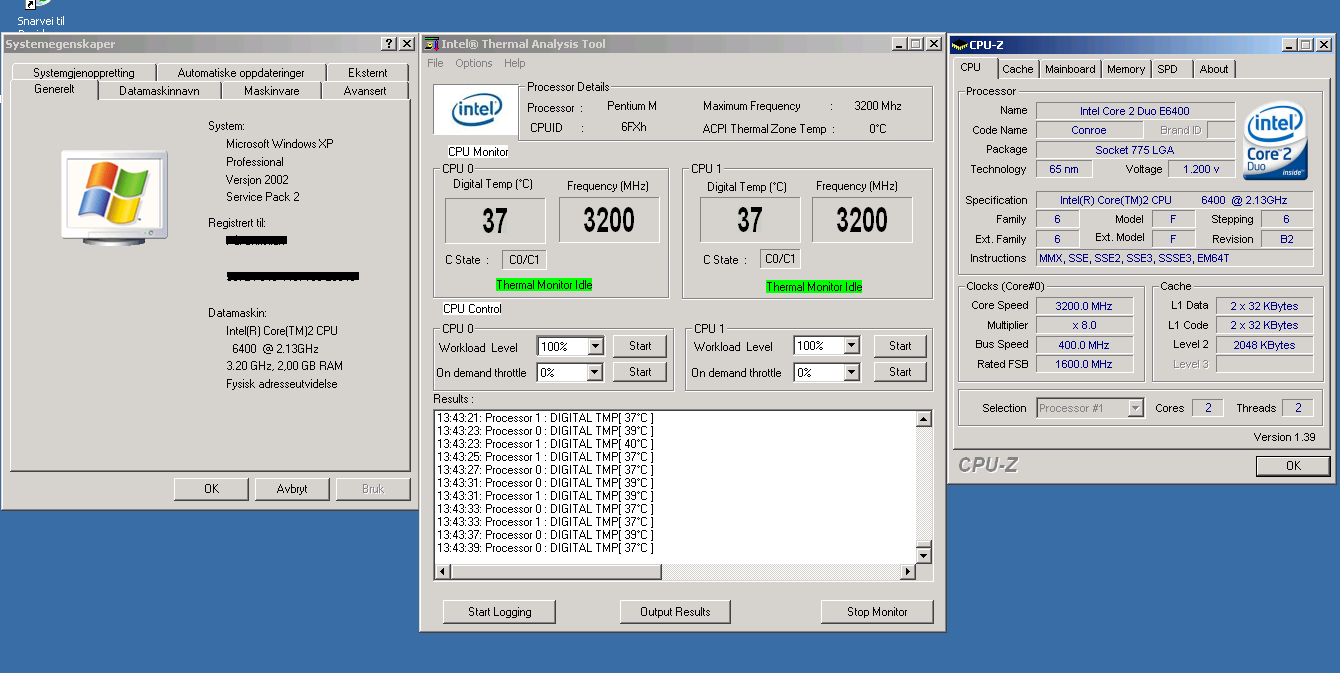Click the Stop Monitor button
Screen dimensions: 1340x673
tap(877, 612)
